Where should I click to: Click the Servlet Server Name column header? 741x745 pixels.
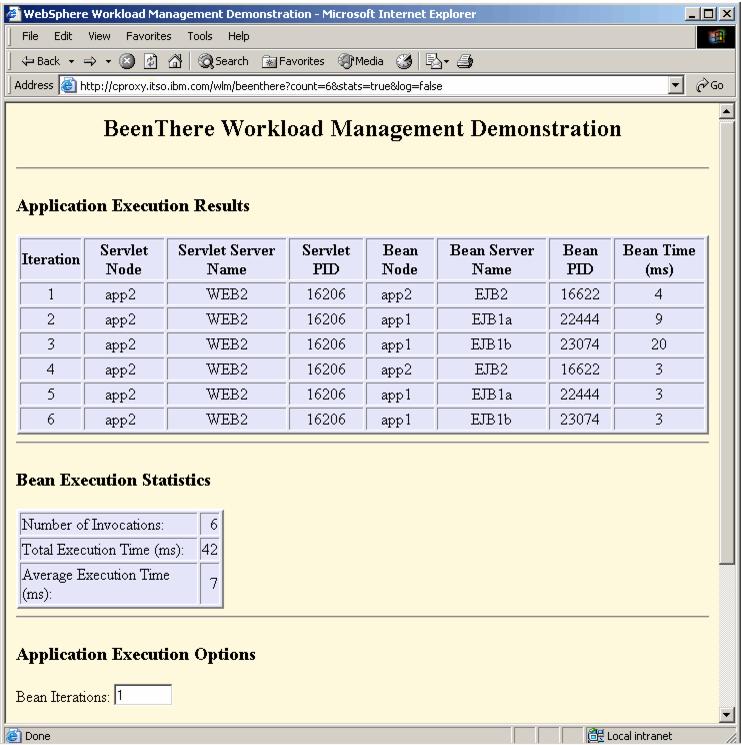[x=227, y=259]
